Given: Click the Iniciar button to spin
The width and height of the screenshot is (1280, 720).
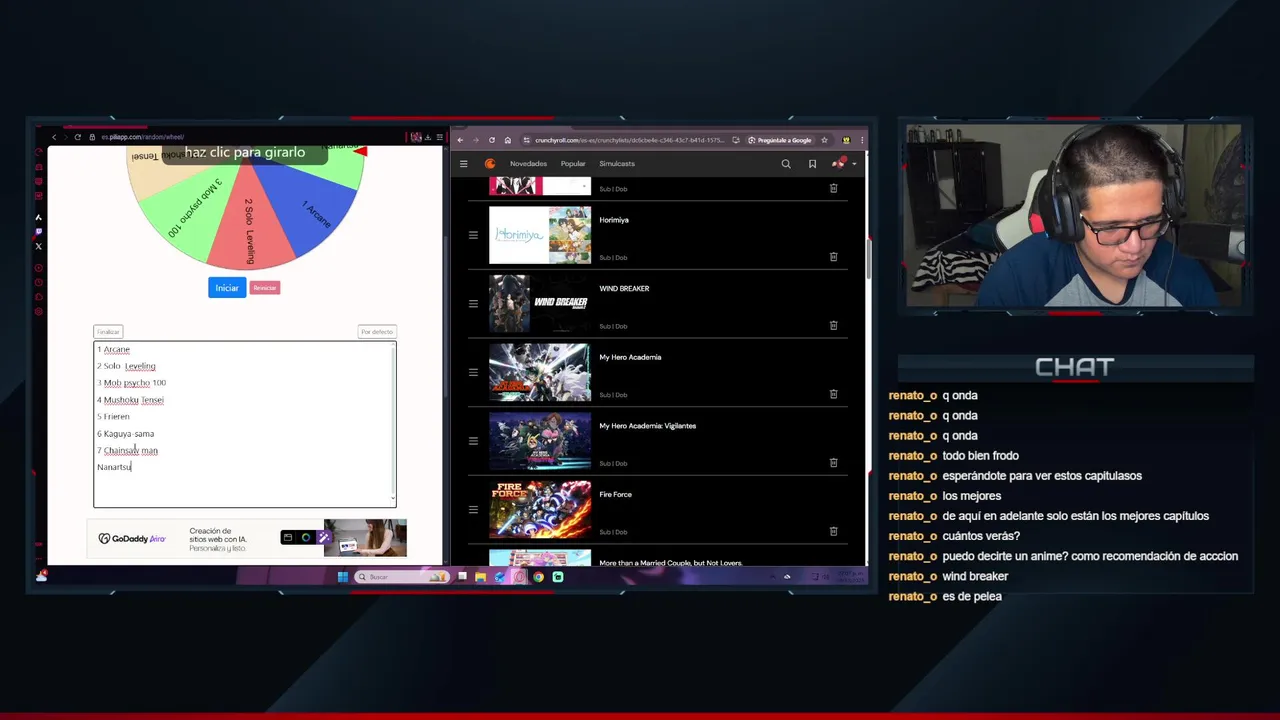Looking at the screenshot, I should point(227,288).
